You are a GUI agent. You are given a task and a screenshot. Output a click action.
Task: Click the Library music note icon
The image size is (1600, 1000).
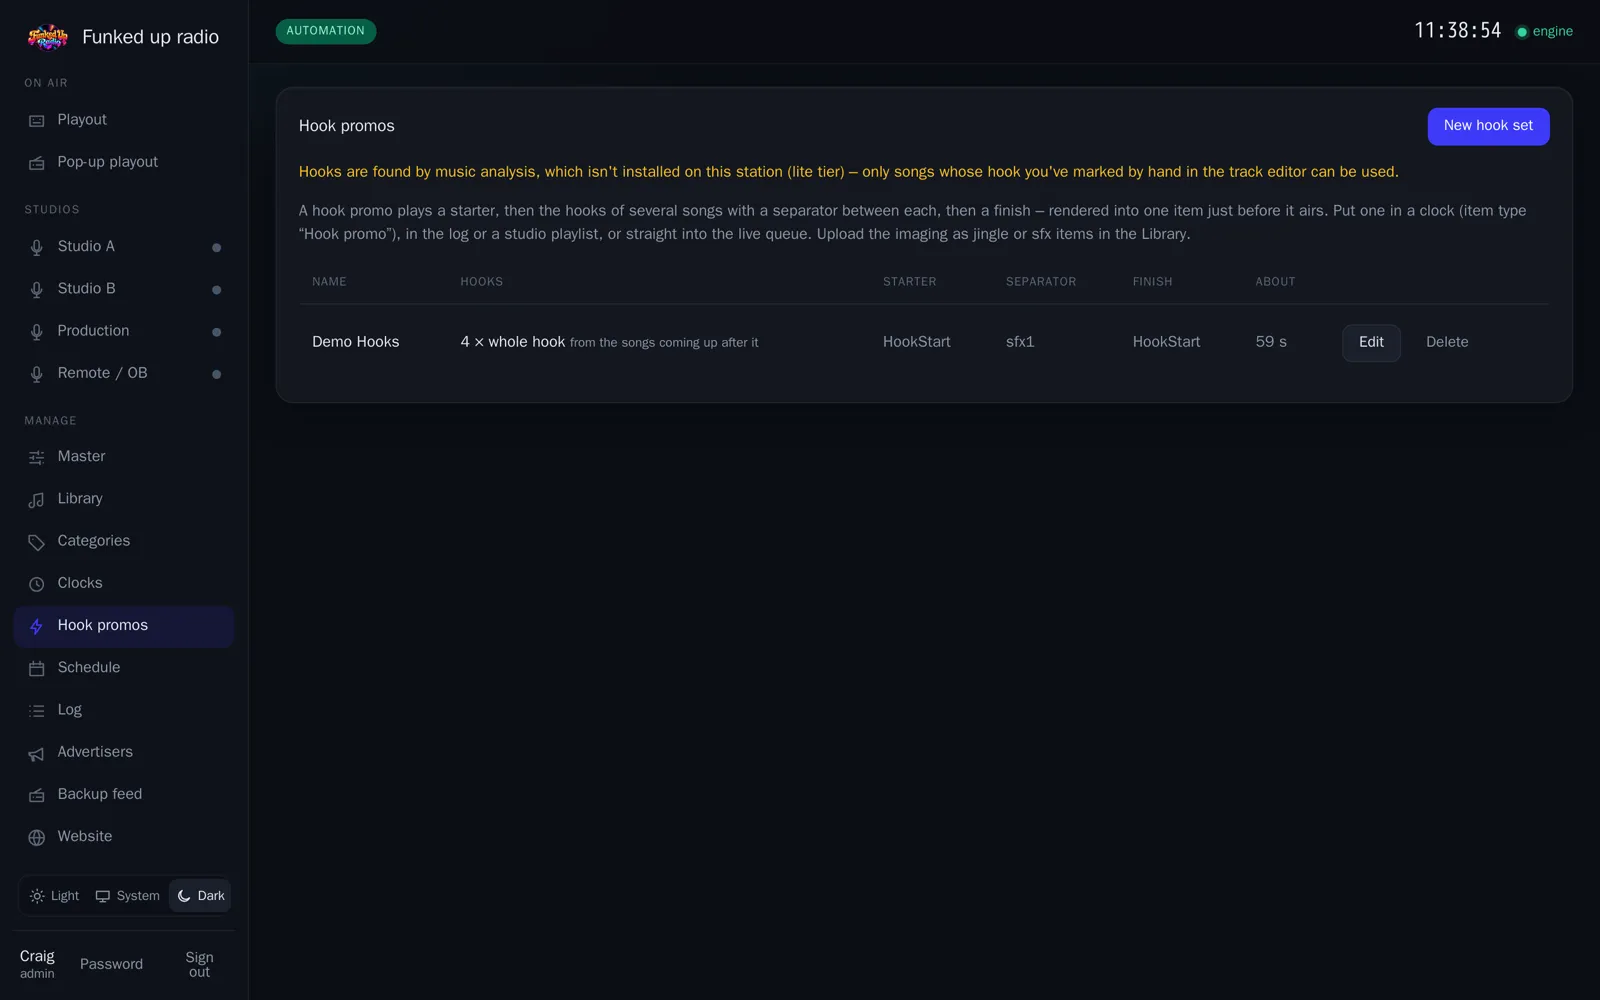[37, 499]
